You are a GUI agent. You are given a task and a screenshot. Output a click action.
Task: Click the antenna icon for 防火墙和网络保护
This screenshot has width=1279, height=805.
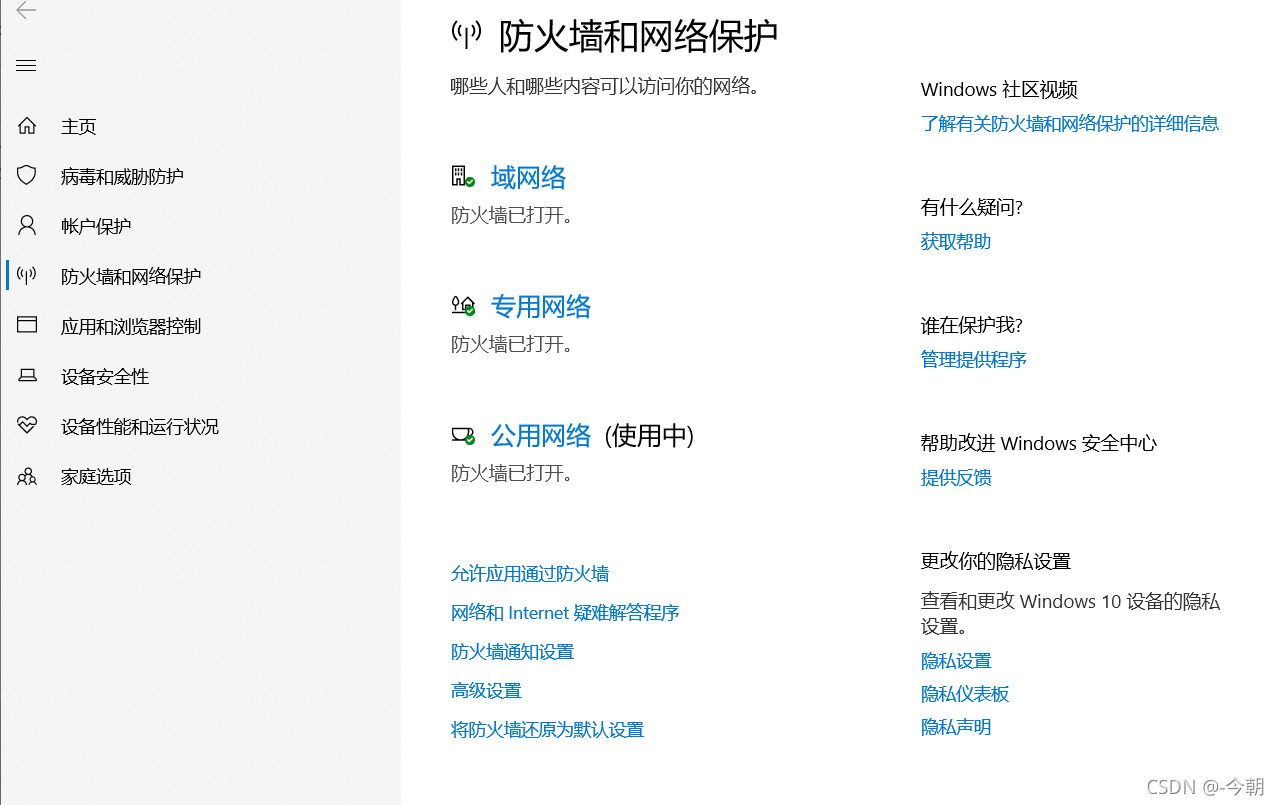27,276
